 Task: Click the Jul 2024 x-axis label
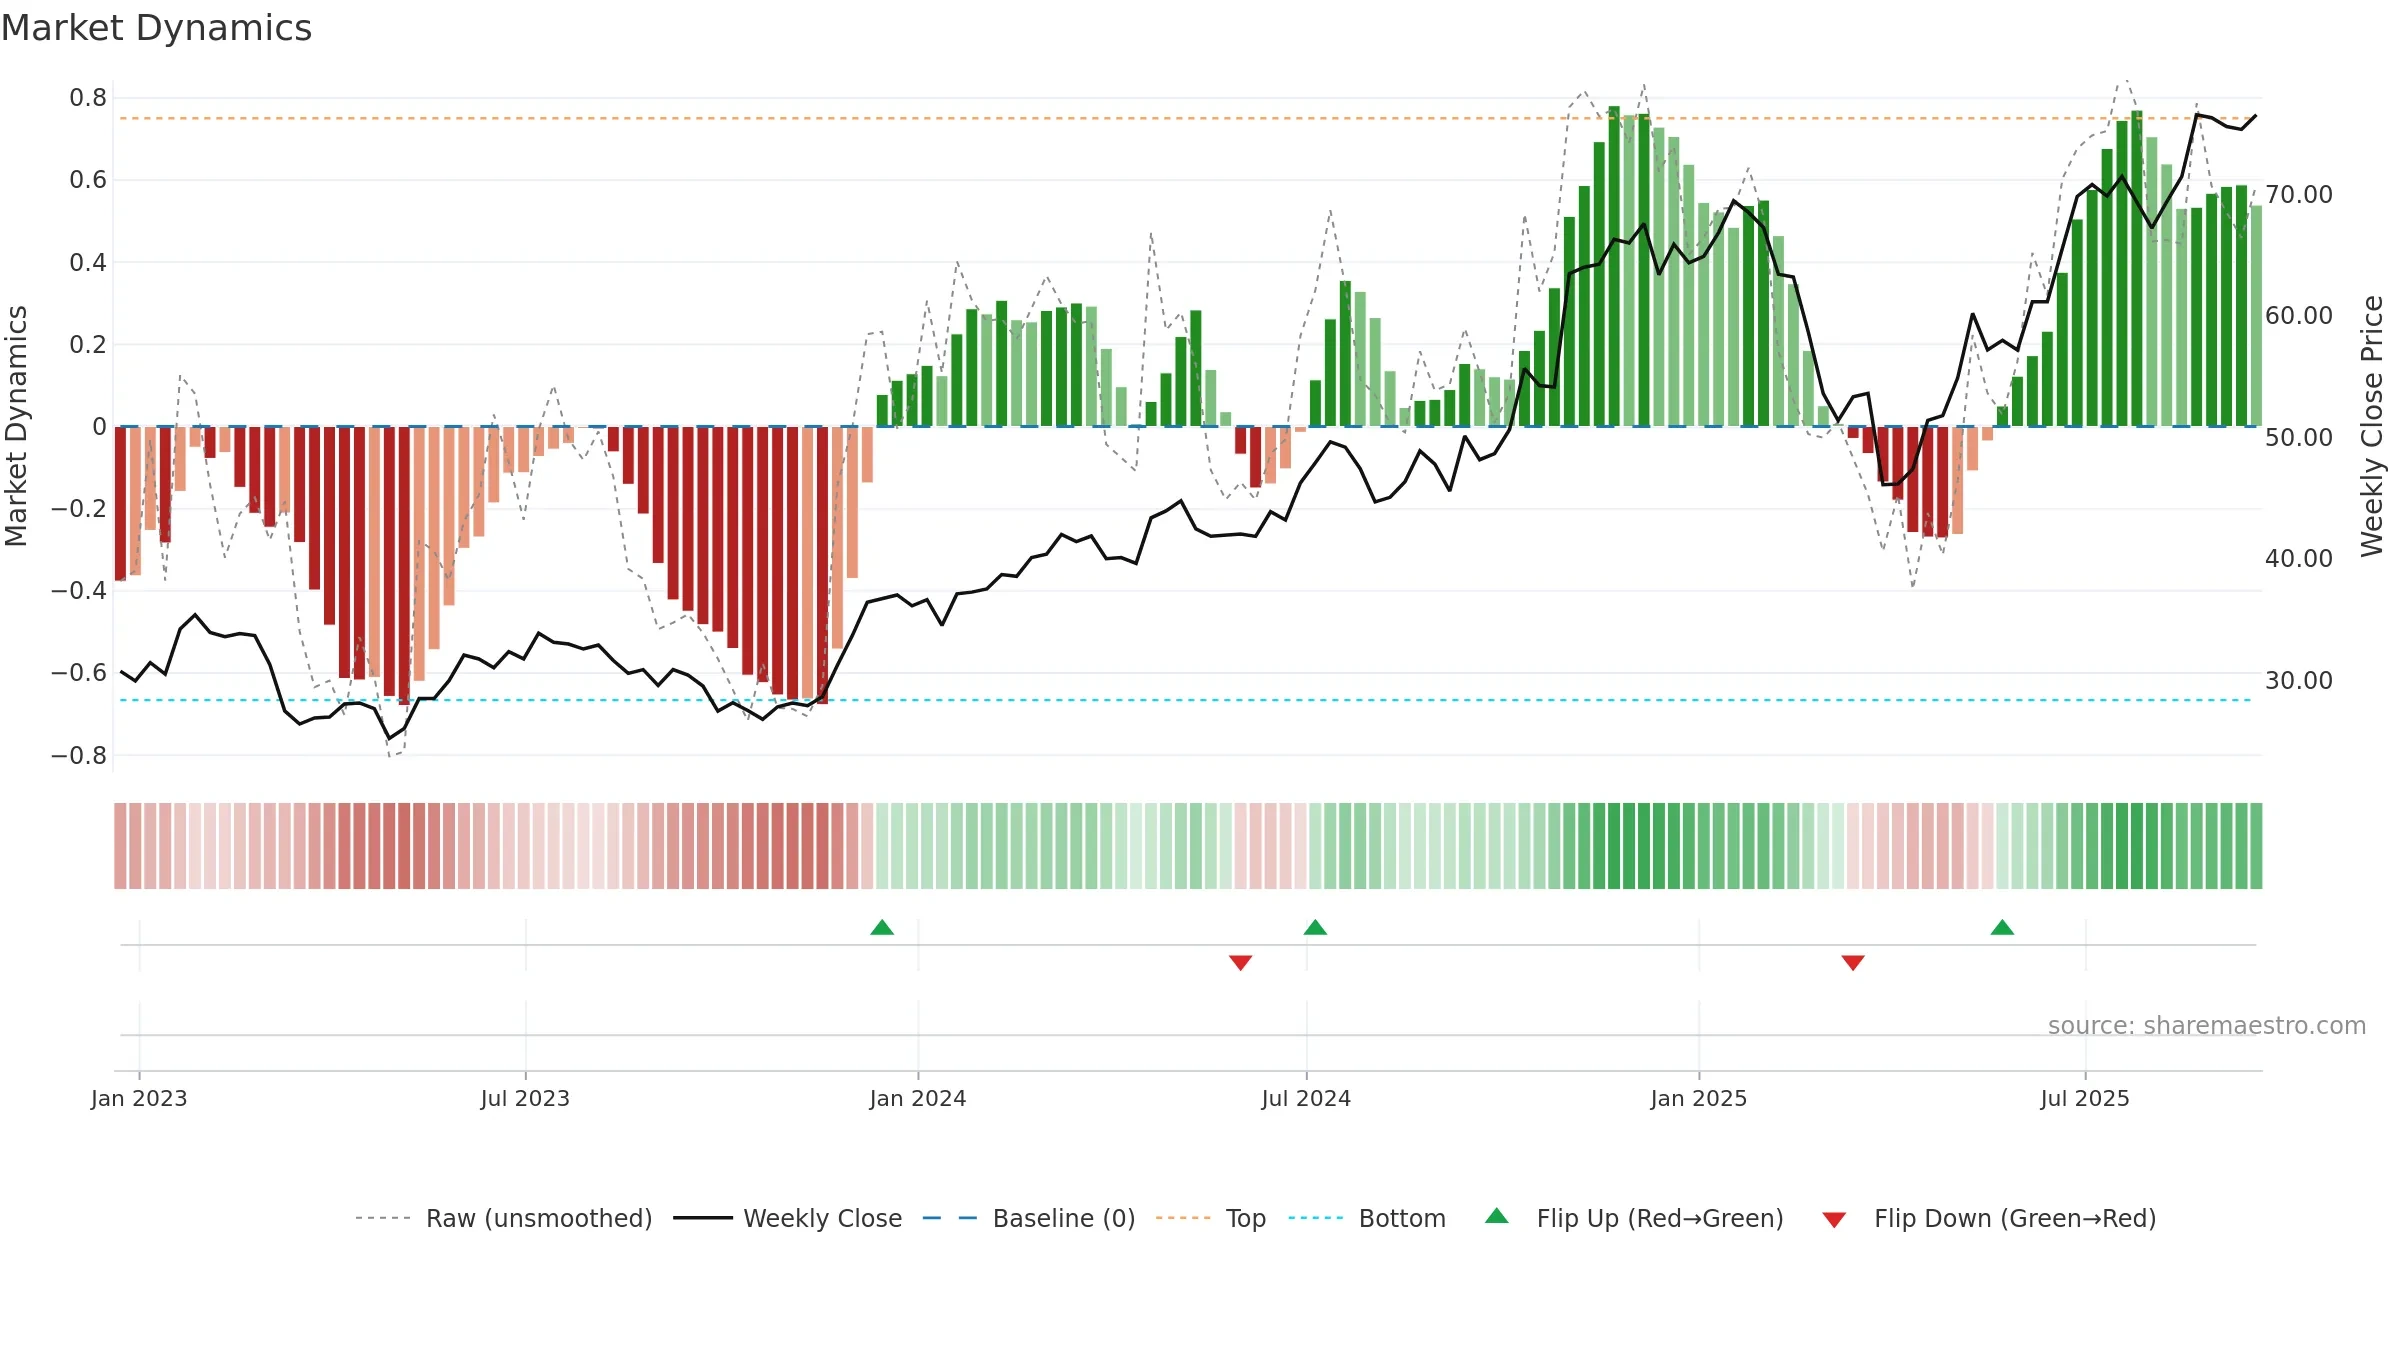pyautogui.click(x=1306, y=1098)
